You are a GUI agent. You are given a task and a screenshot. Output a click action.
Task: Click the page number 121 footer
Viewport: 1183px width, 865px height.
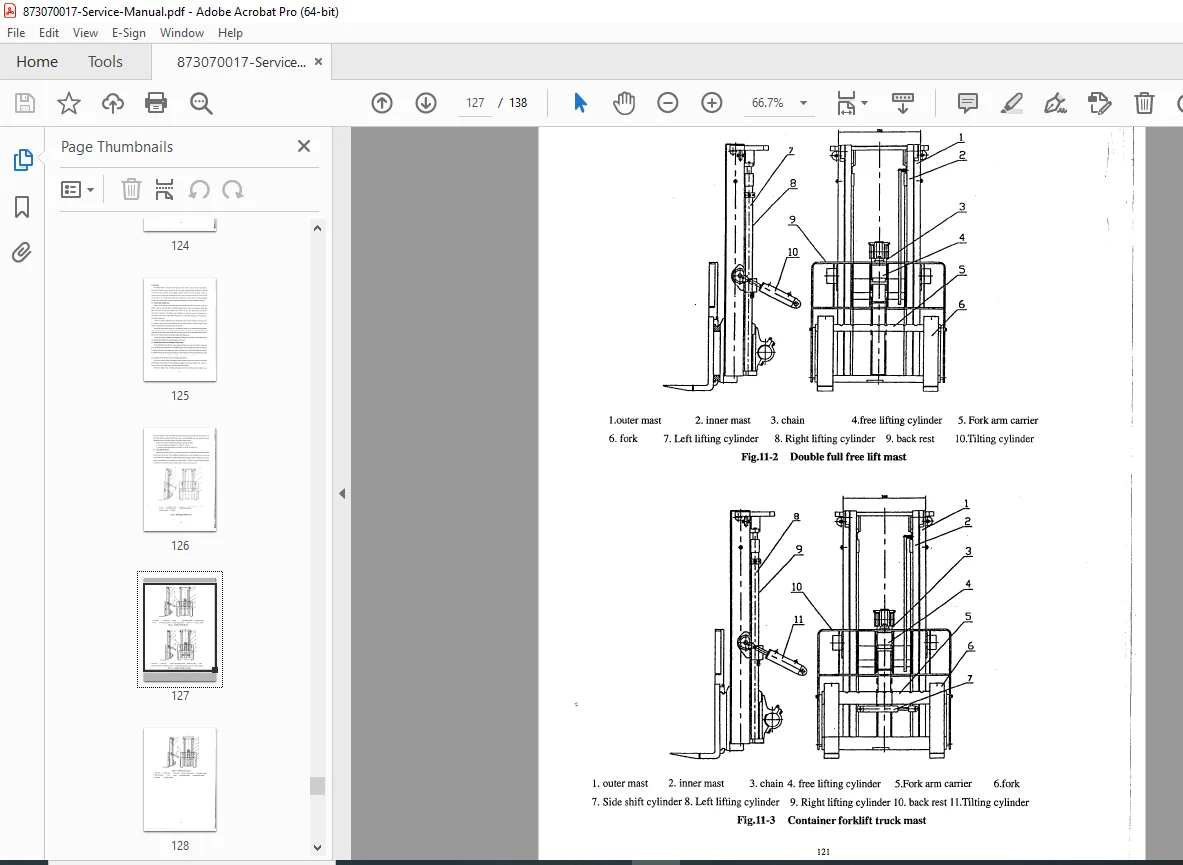tap(823, 852)
